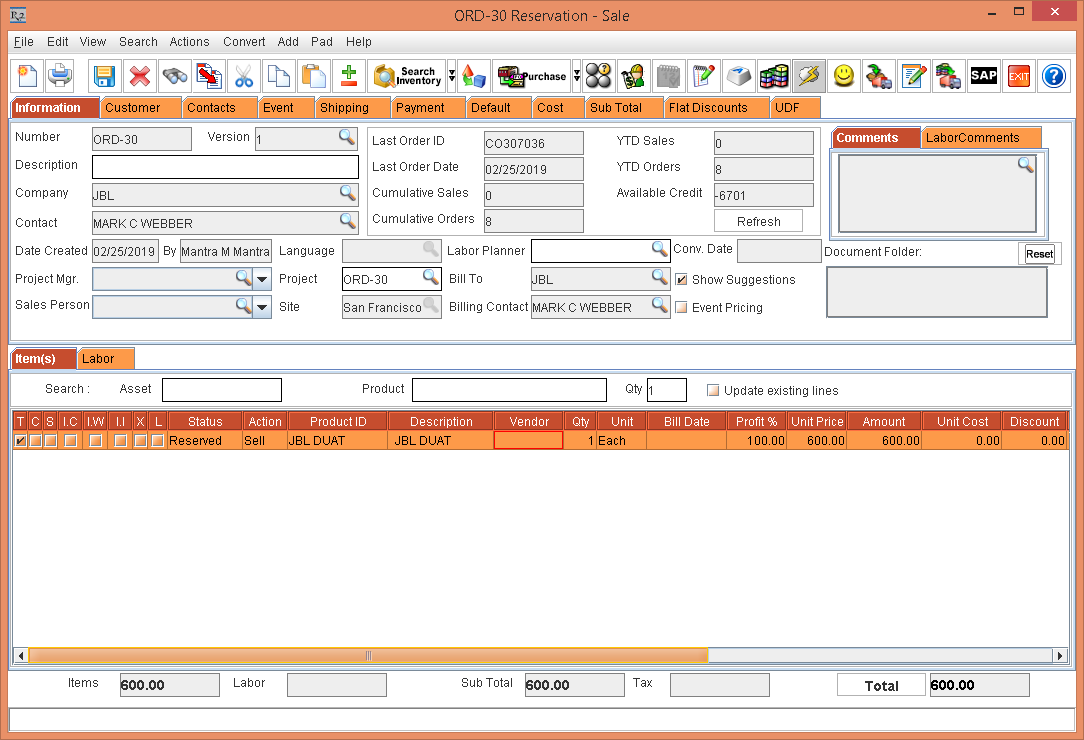Click the Vendor cell of JBL DUAT row
1084x740 pixels.
(528, 441)
